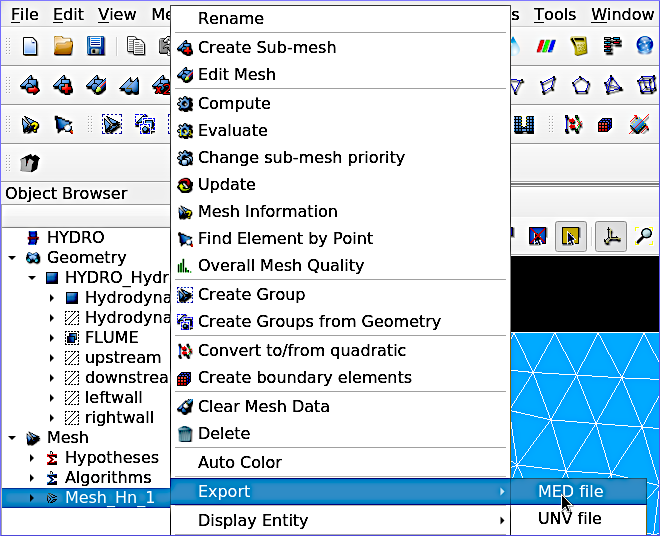
Task: Expand the rightwall tree item
Action: [x=52, y=418]
